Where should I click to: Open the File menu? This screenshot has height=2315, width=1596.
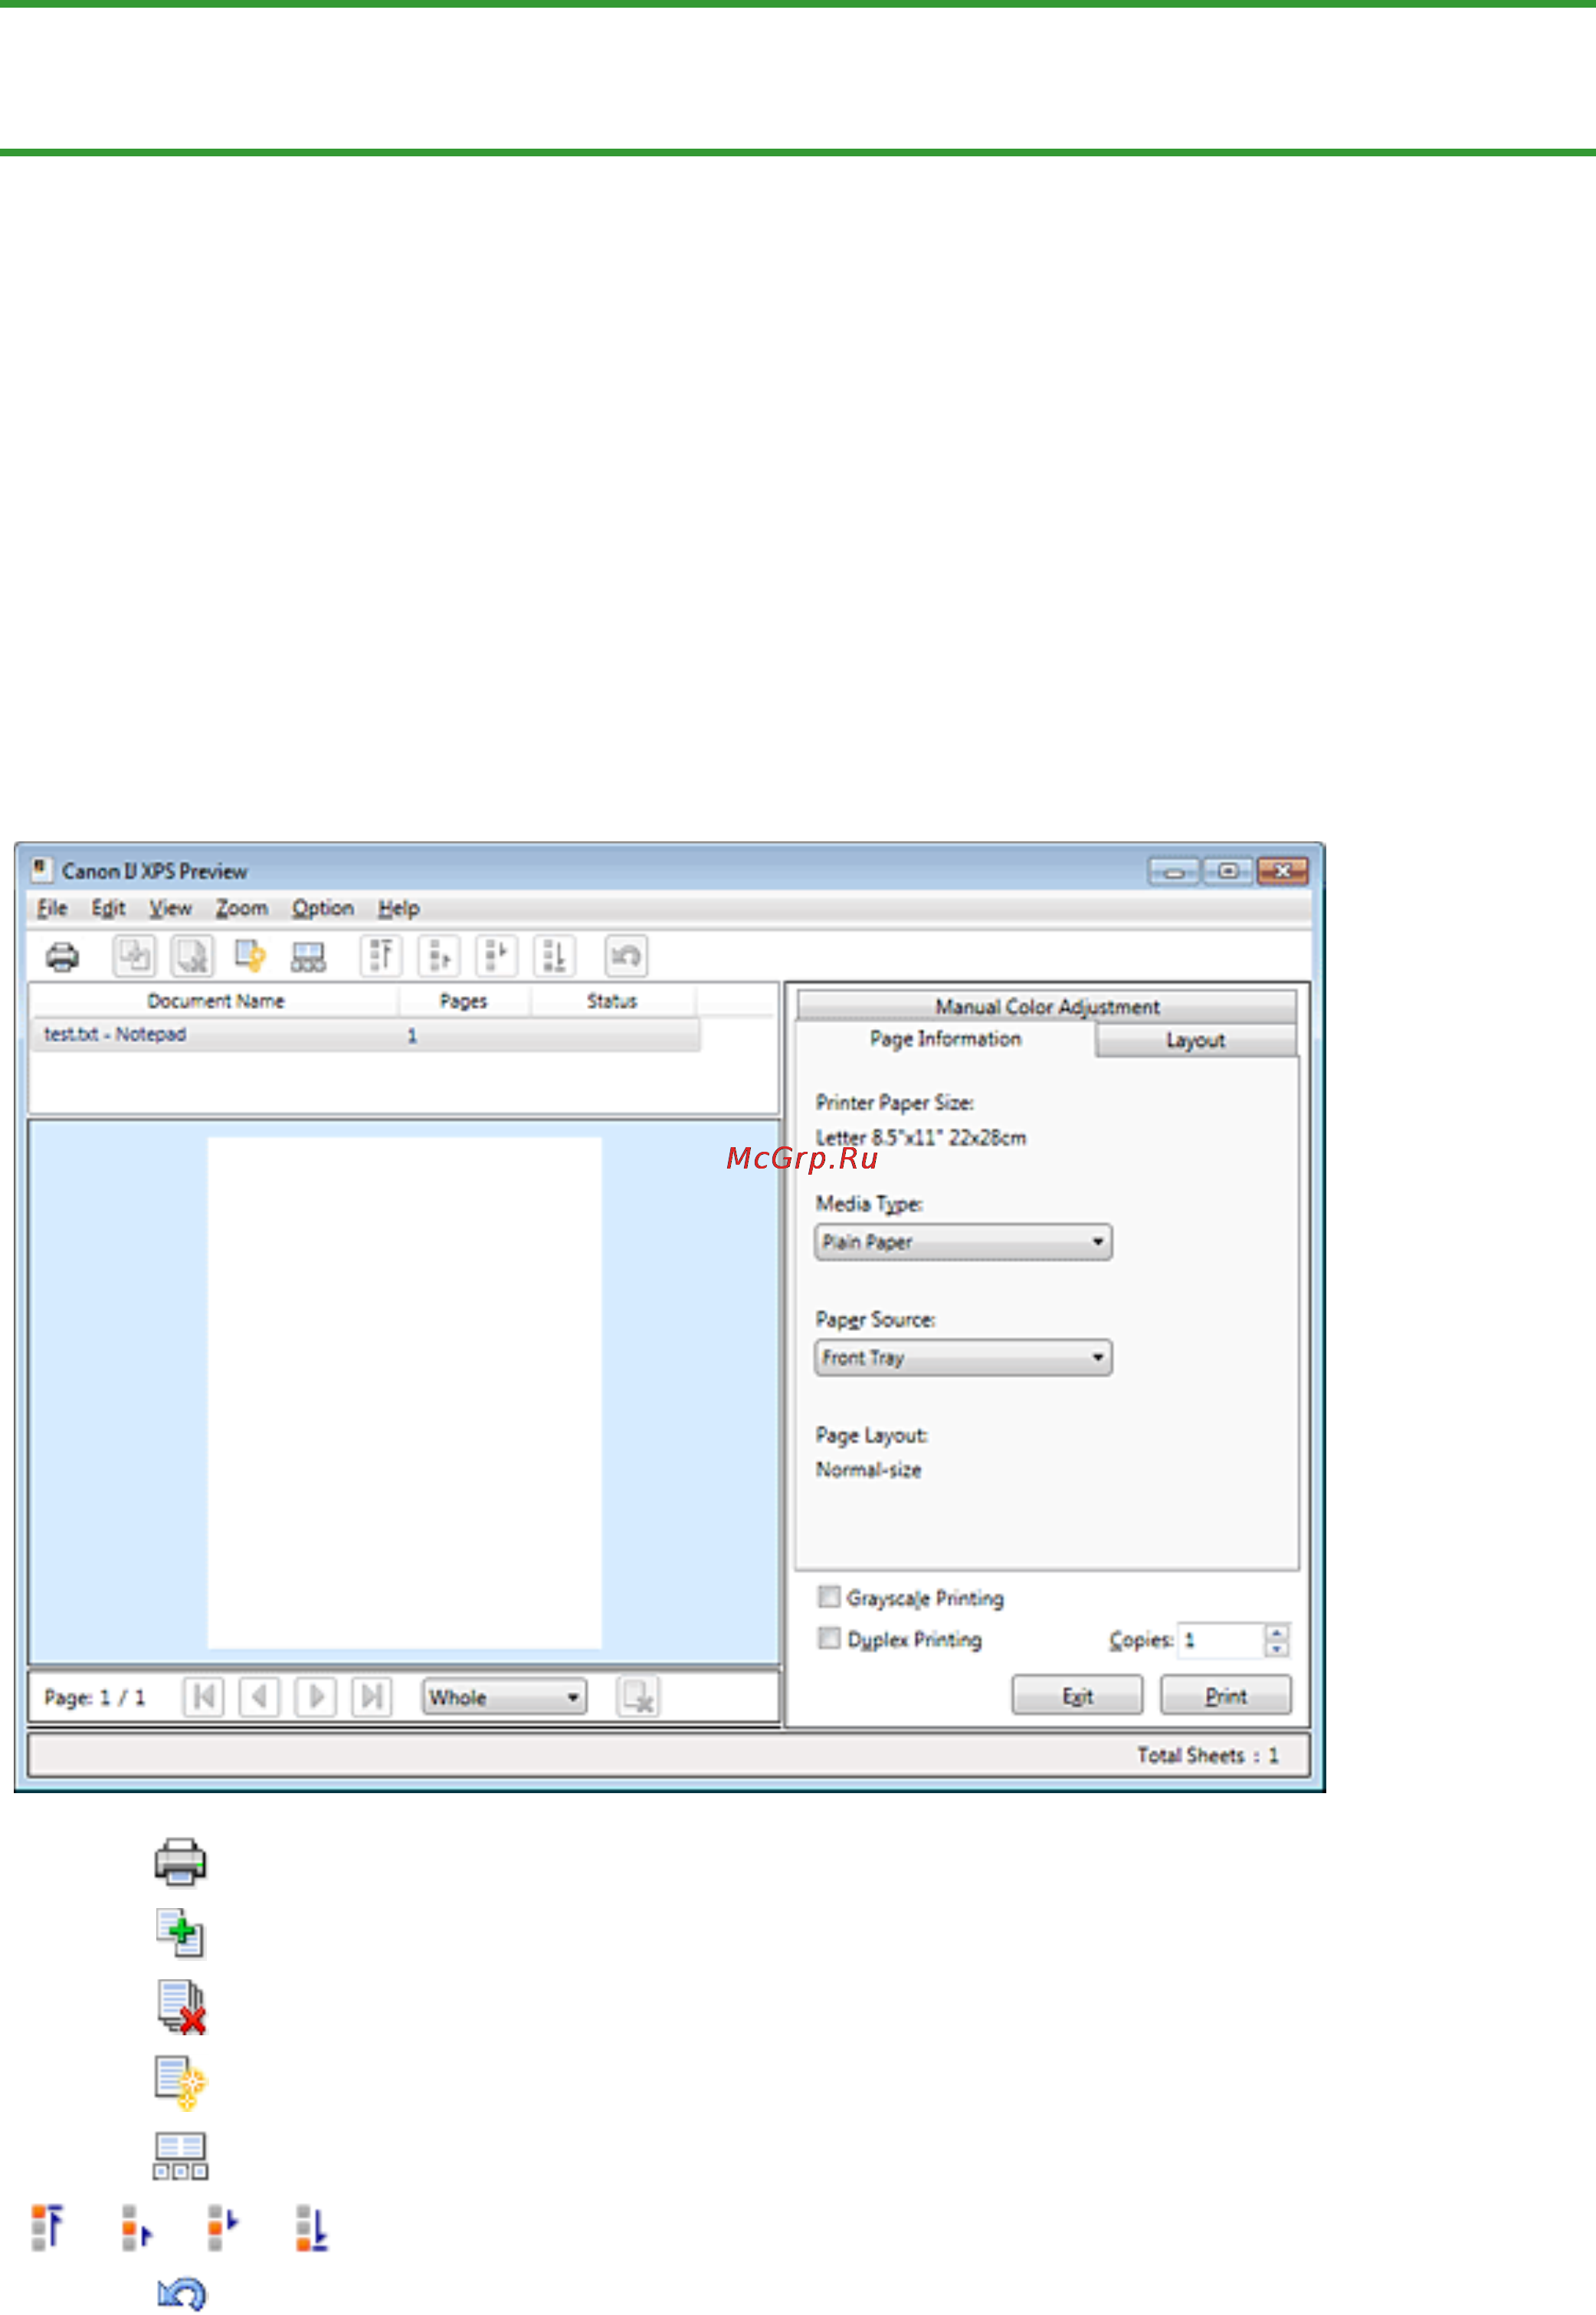tap(52, 908)
